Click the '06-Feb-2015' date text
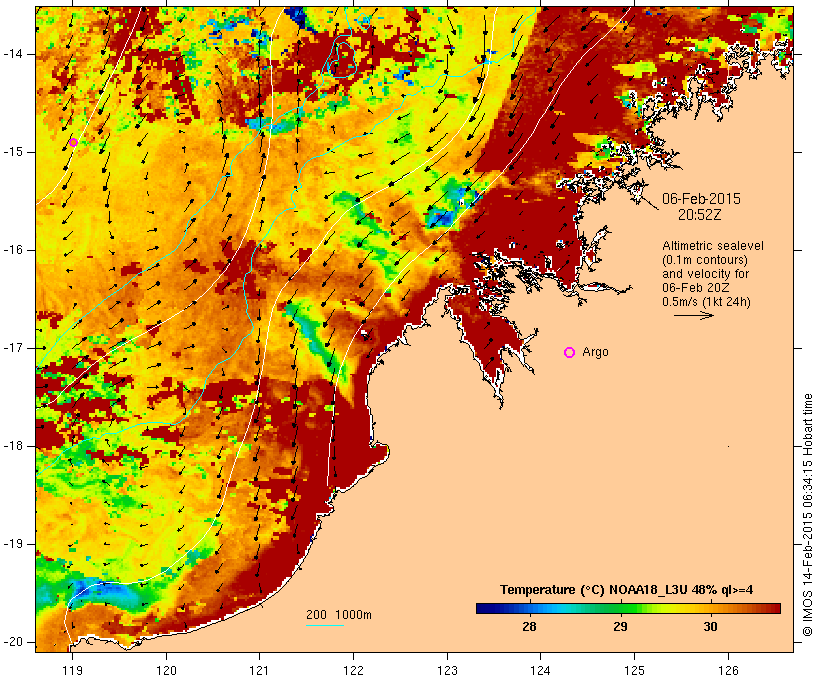 tap(701, 199)
